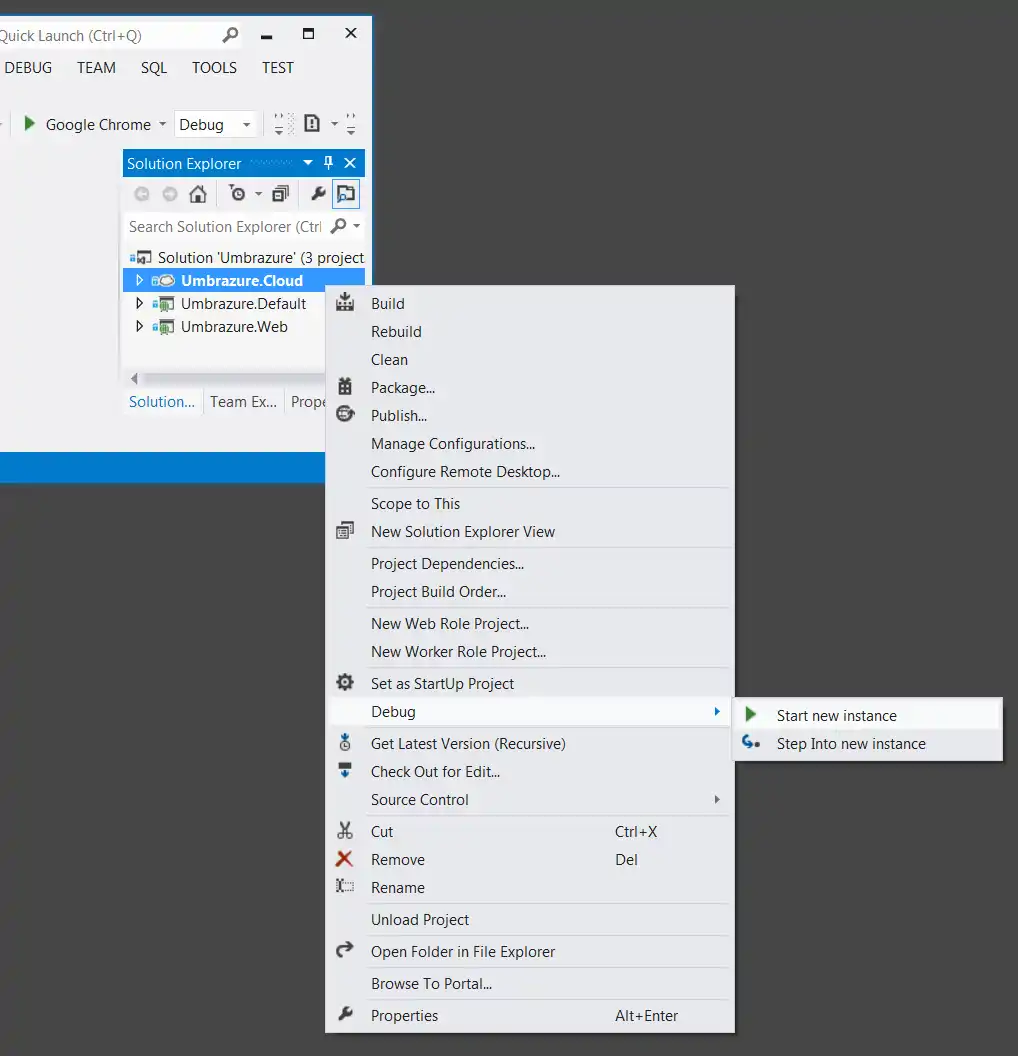
Task: Select Umbrazure.Web project in tree
Action: click(234, 327)
